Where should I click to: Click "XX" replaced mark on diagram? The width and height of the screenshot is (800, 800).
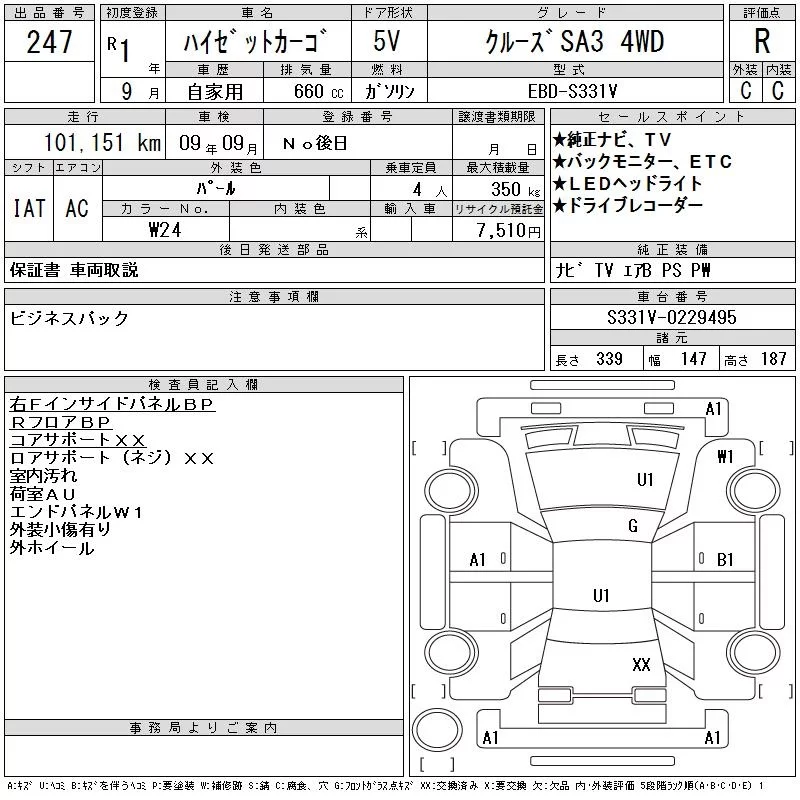(641, 664)
